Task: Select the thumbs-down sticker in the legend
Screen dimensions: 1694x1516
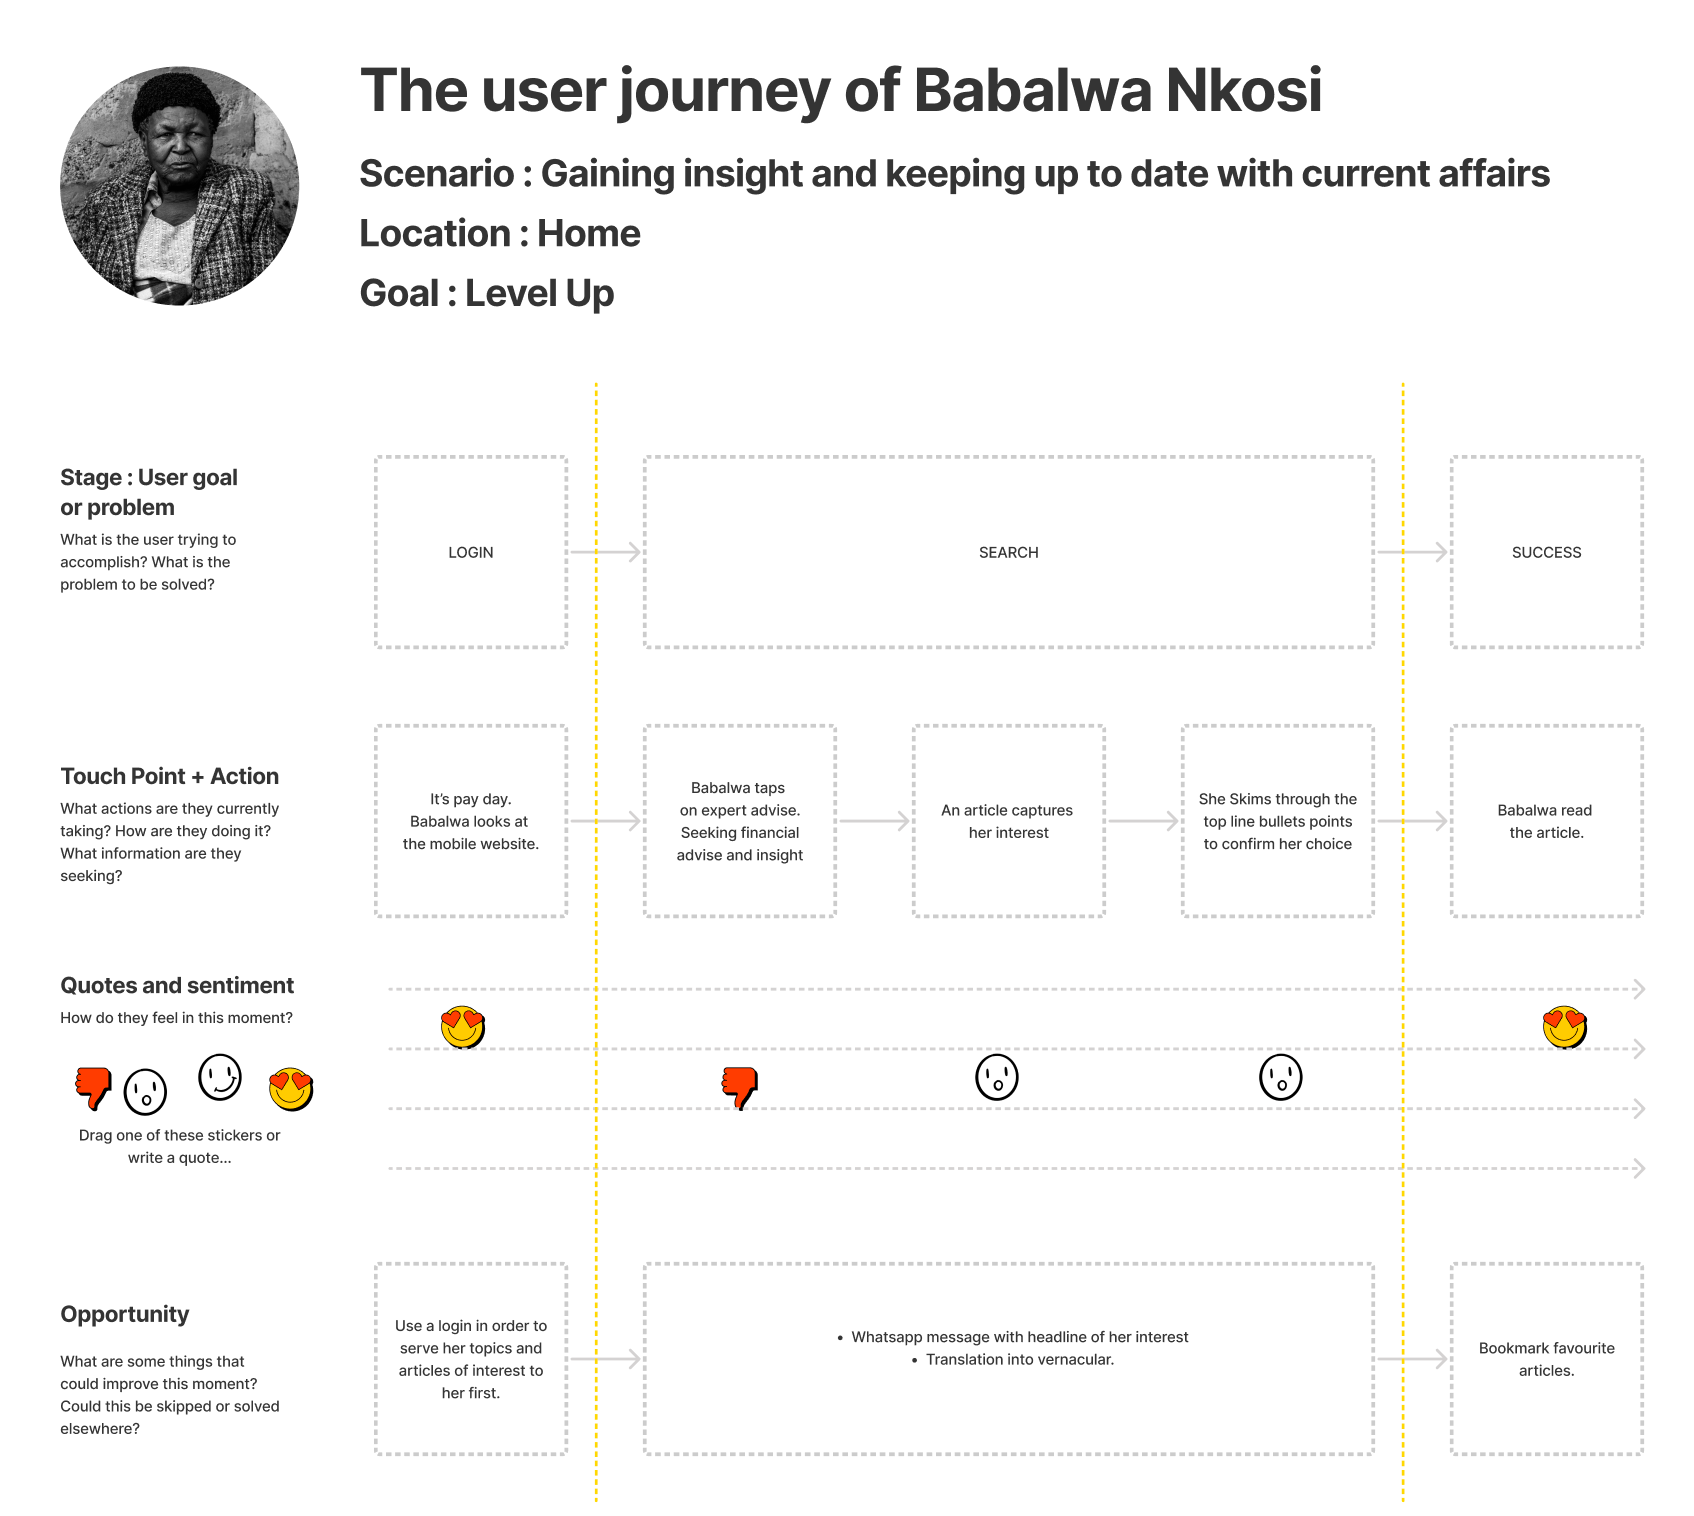Action: (x=93, y=1088)
